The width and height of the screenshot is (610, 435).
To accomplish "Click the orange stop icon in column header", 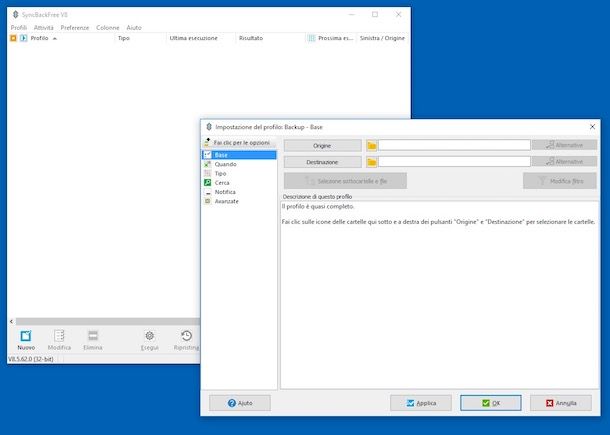I will pyautogui.click(x=13, y=38).
